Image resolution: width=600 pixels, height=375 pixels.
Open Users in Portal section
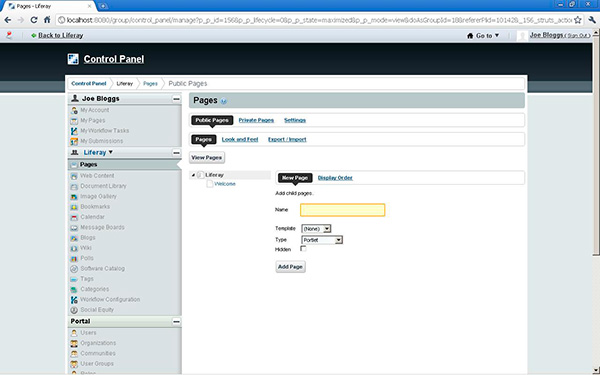tap(88, 333)
